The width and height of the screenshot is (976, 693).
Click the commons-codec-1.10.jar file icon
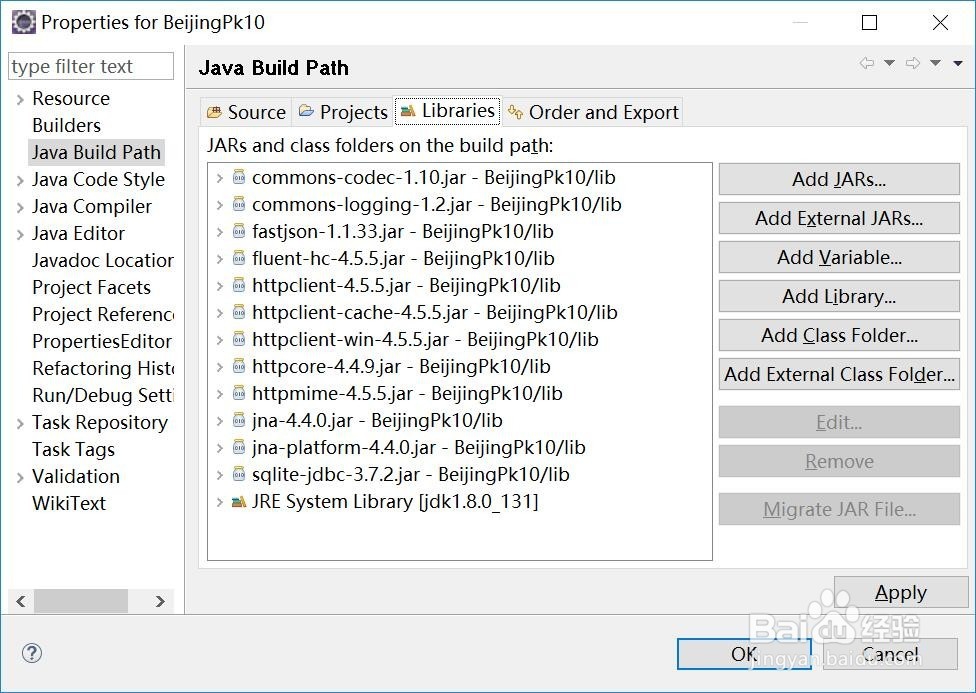click(x=239, y=178)
